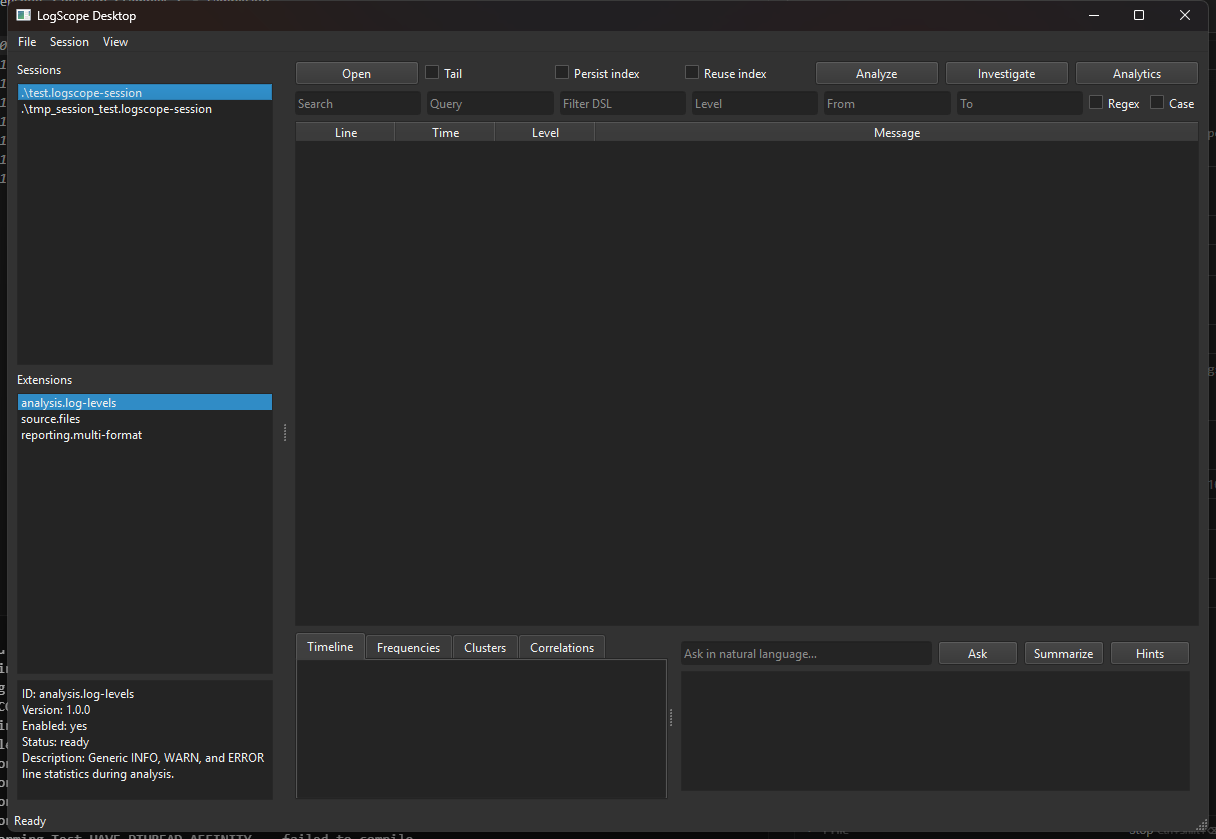Enable the Persist index checkbox

pyautogui.click(x=562, y=73)
